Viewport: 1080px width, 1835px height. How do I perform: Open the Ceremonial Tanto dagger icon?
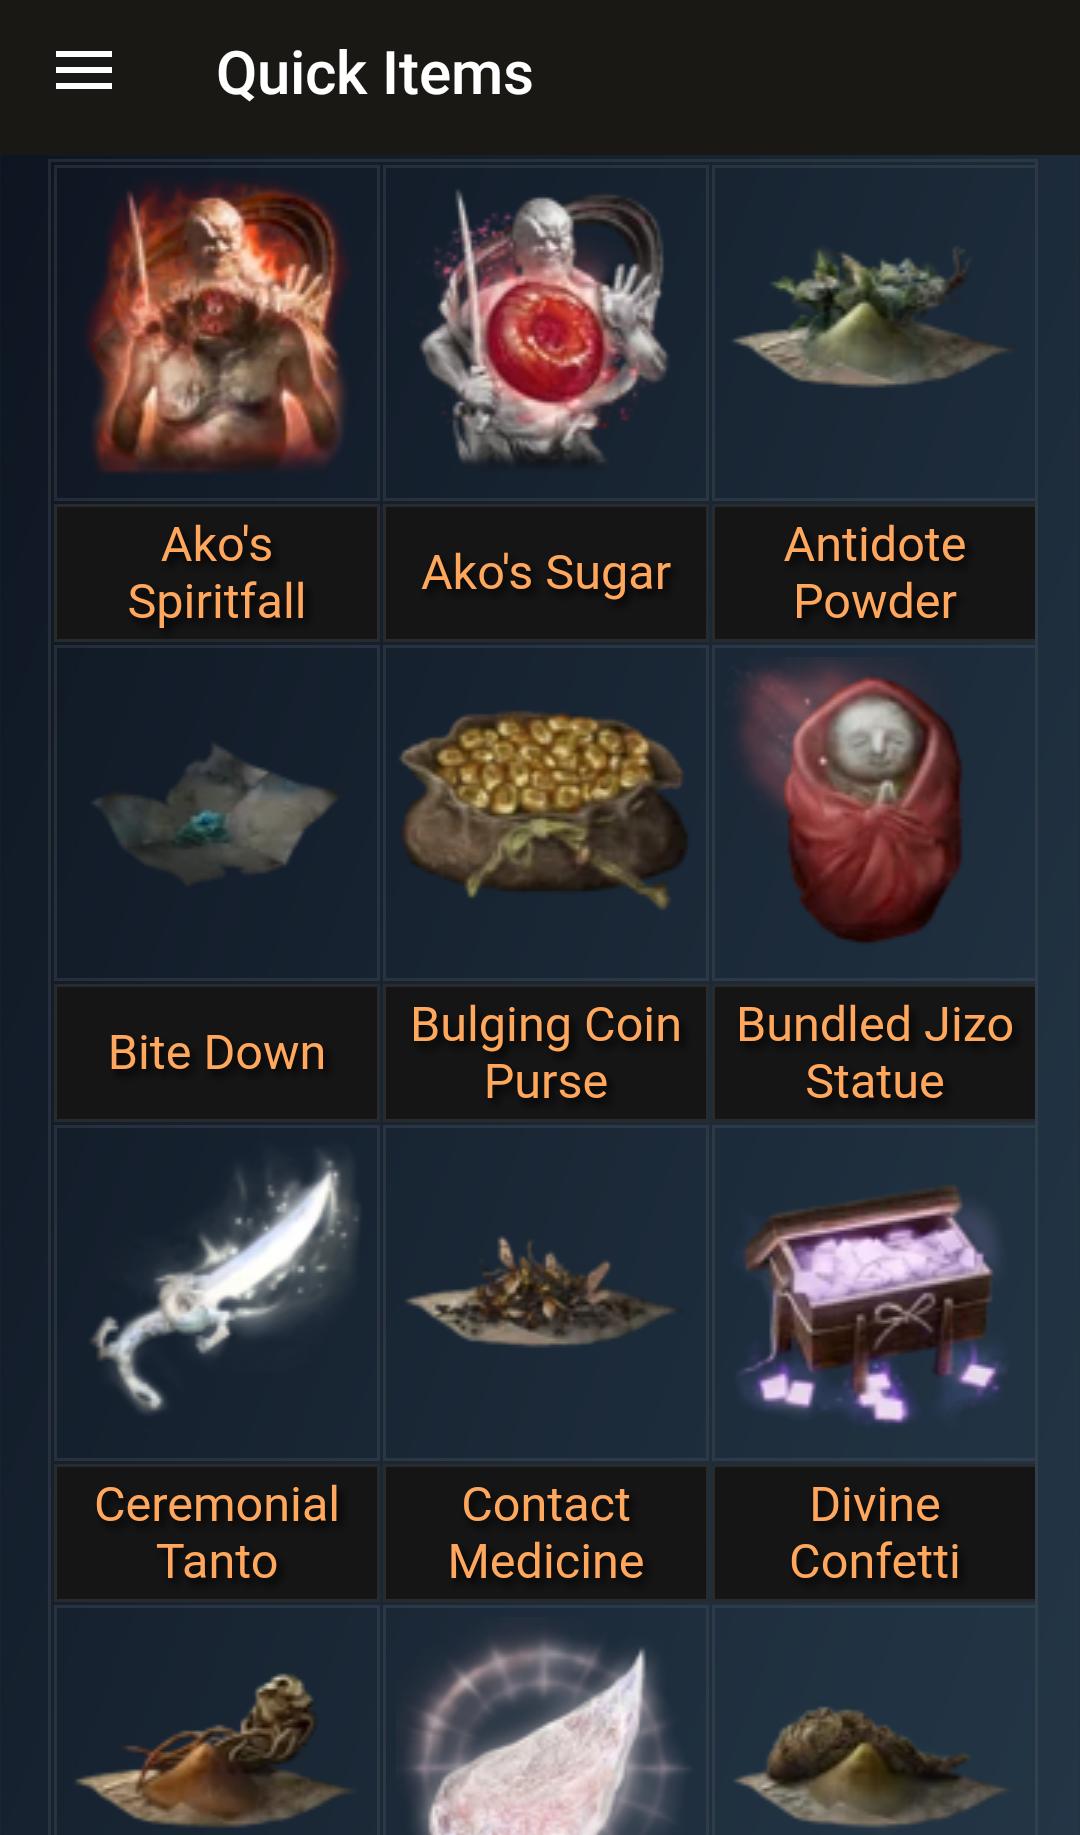217,1292
